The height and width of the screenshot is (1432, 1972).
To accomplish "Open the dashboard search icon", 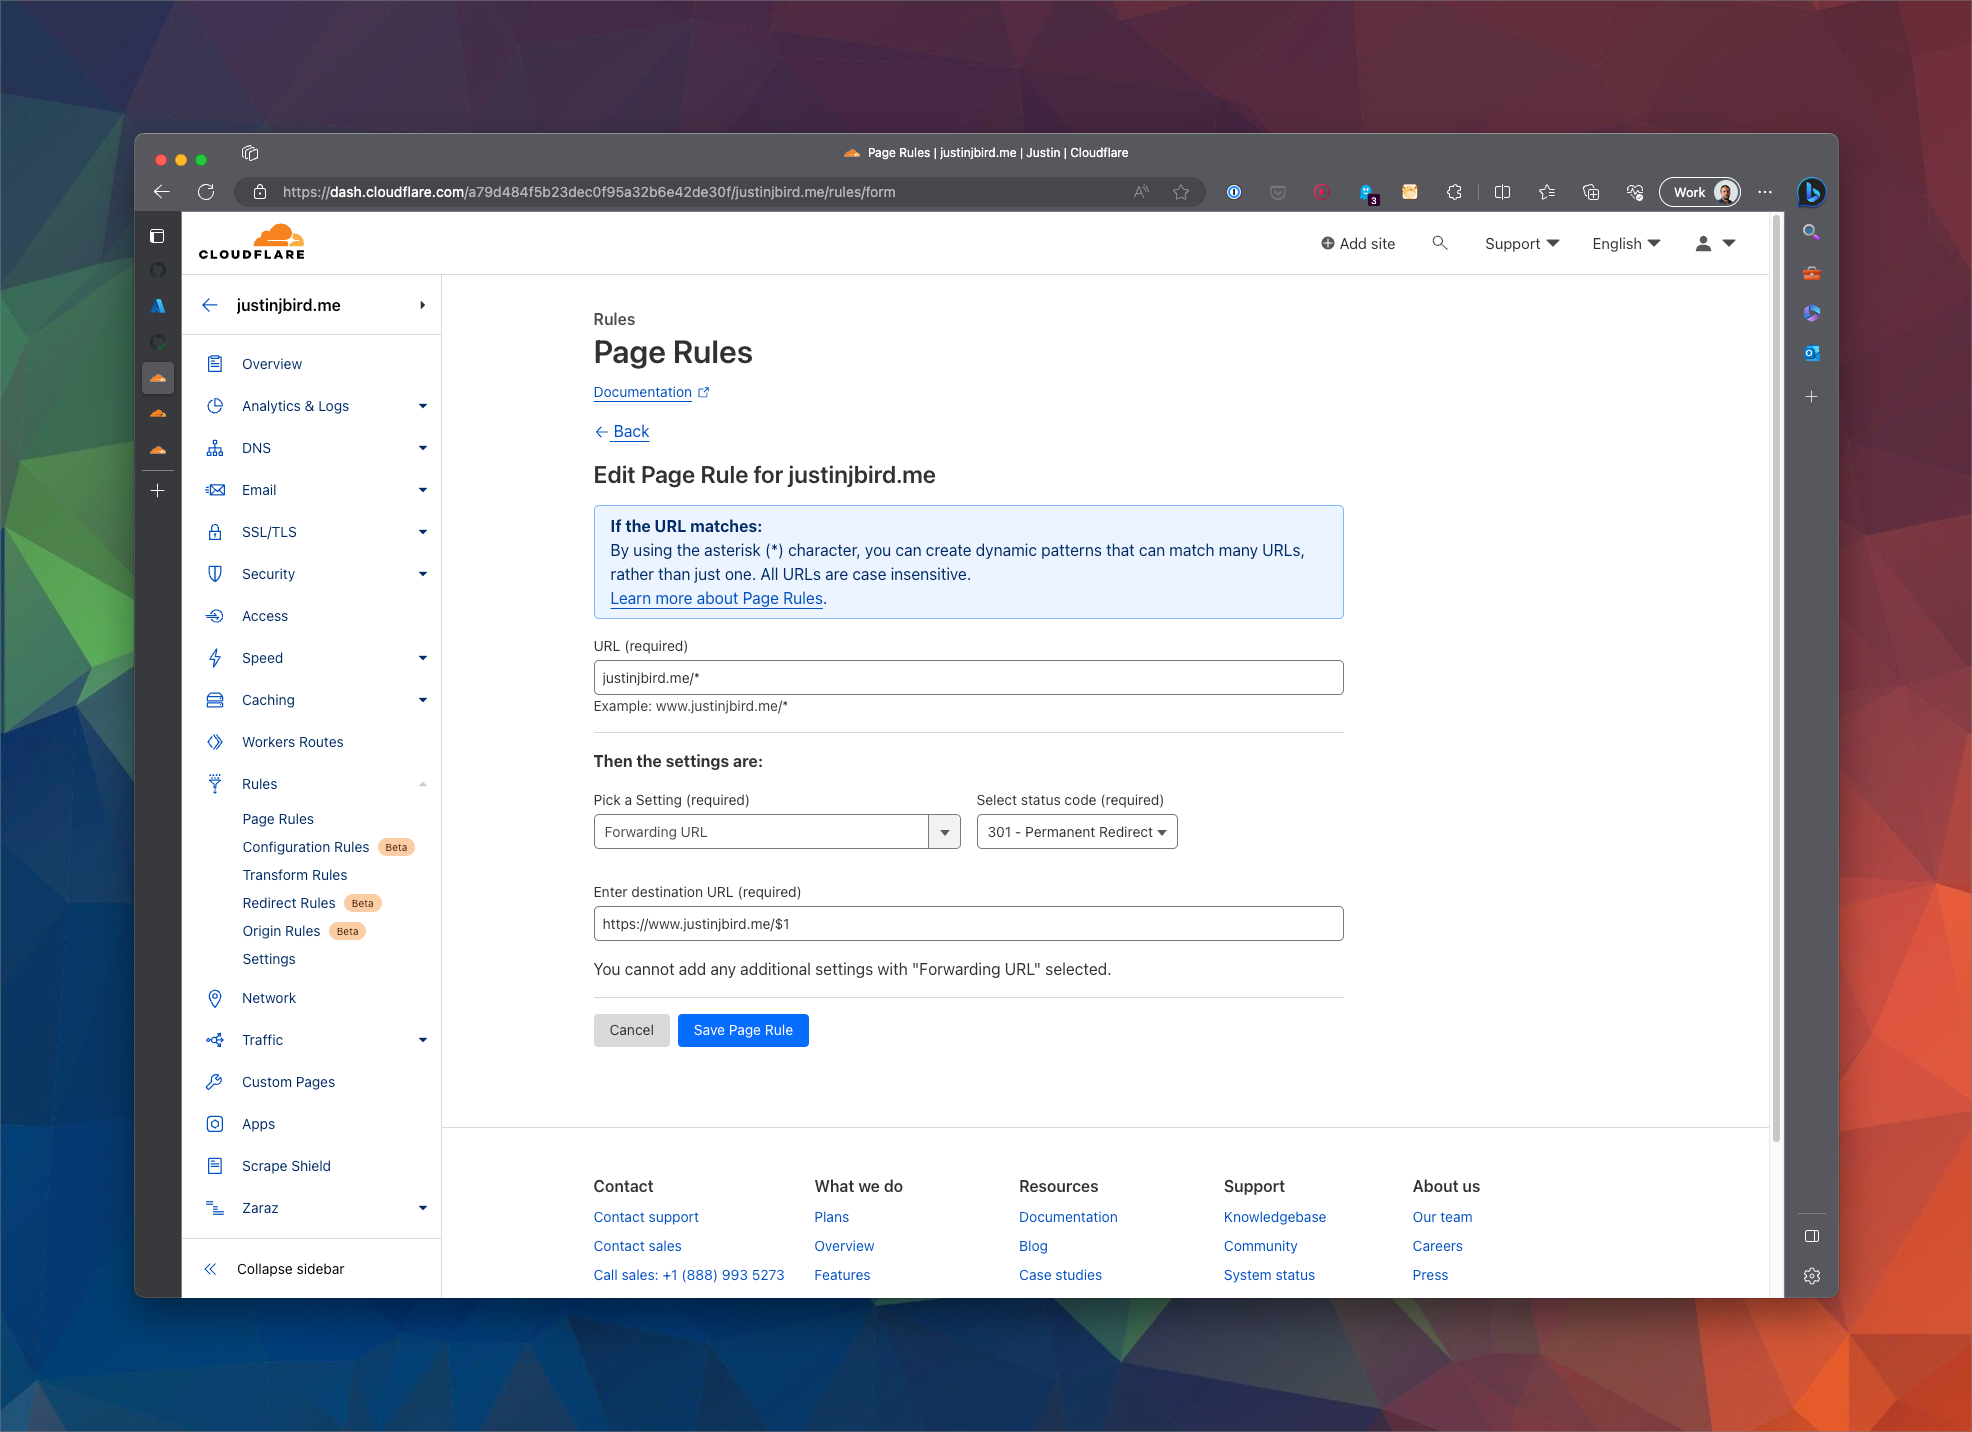I will [x=1440, y=242].
